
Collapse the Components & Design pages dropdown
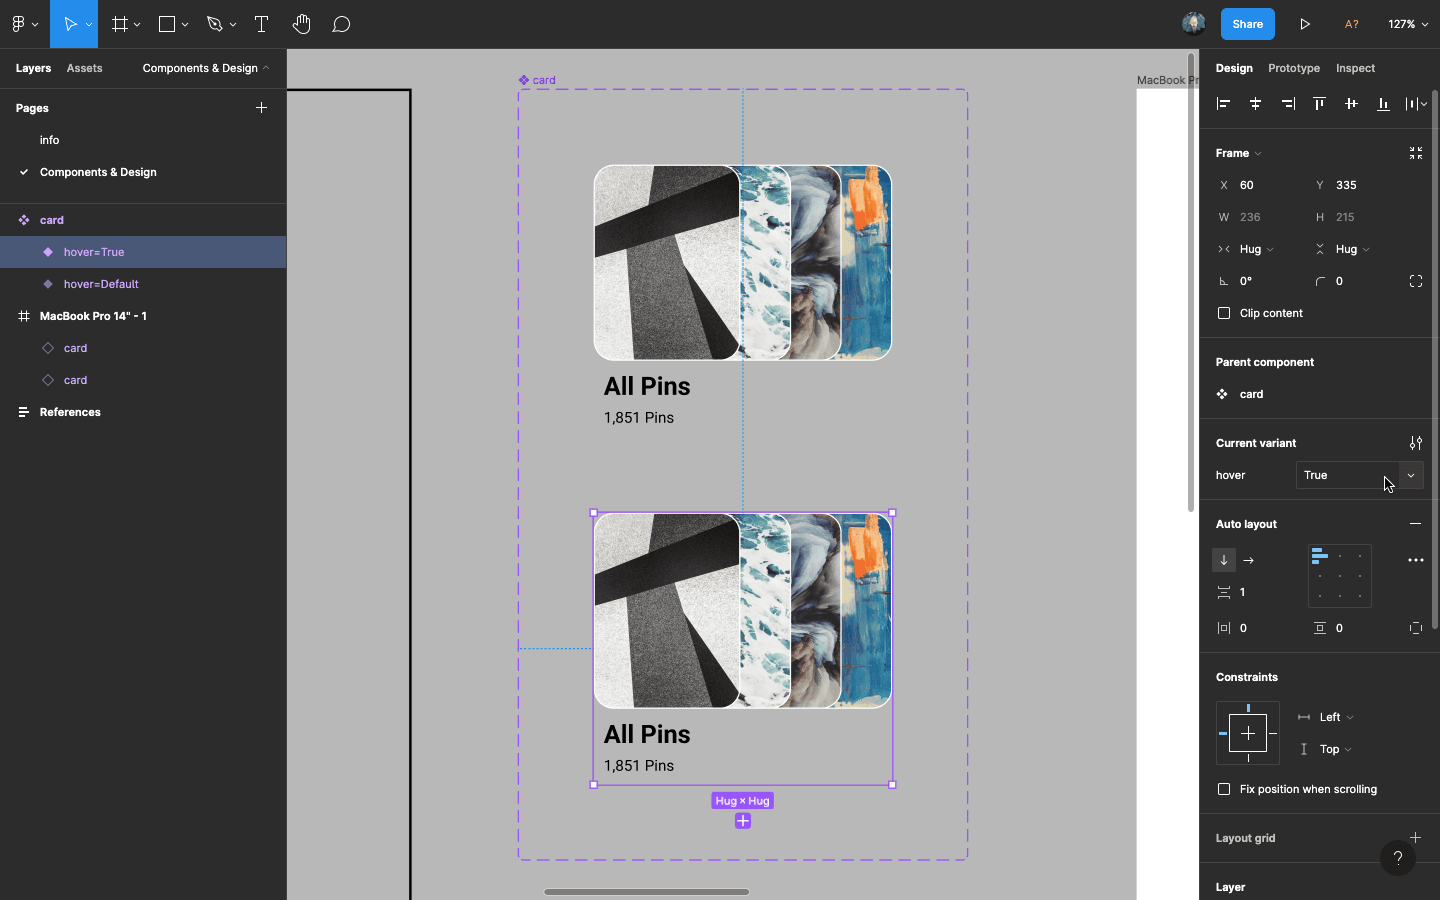[x=206, y=68]
